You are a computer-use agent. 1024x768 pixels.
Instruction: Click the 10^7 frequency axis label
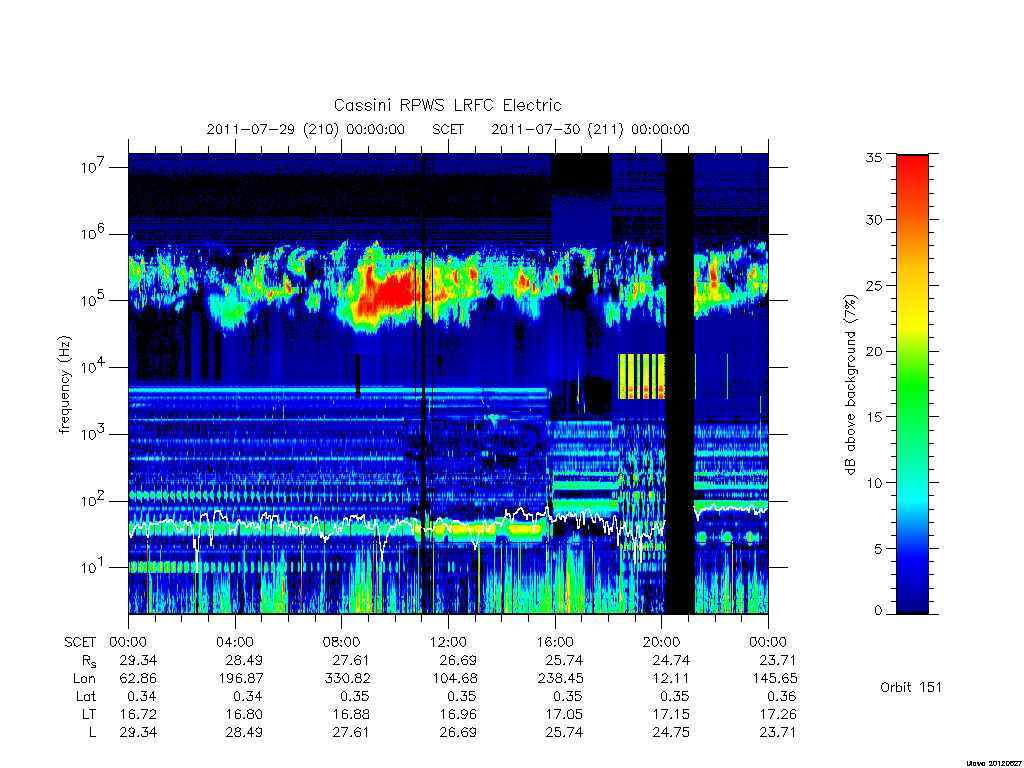[x=94, y=167]
